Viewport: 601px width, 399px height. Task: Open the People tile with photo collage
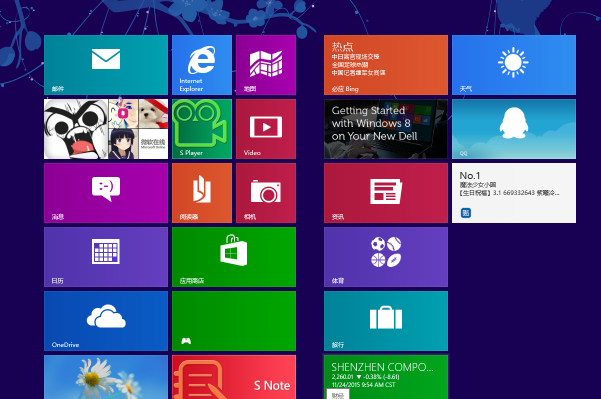(106, 129)
